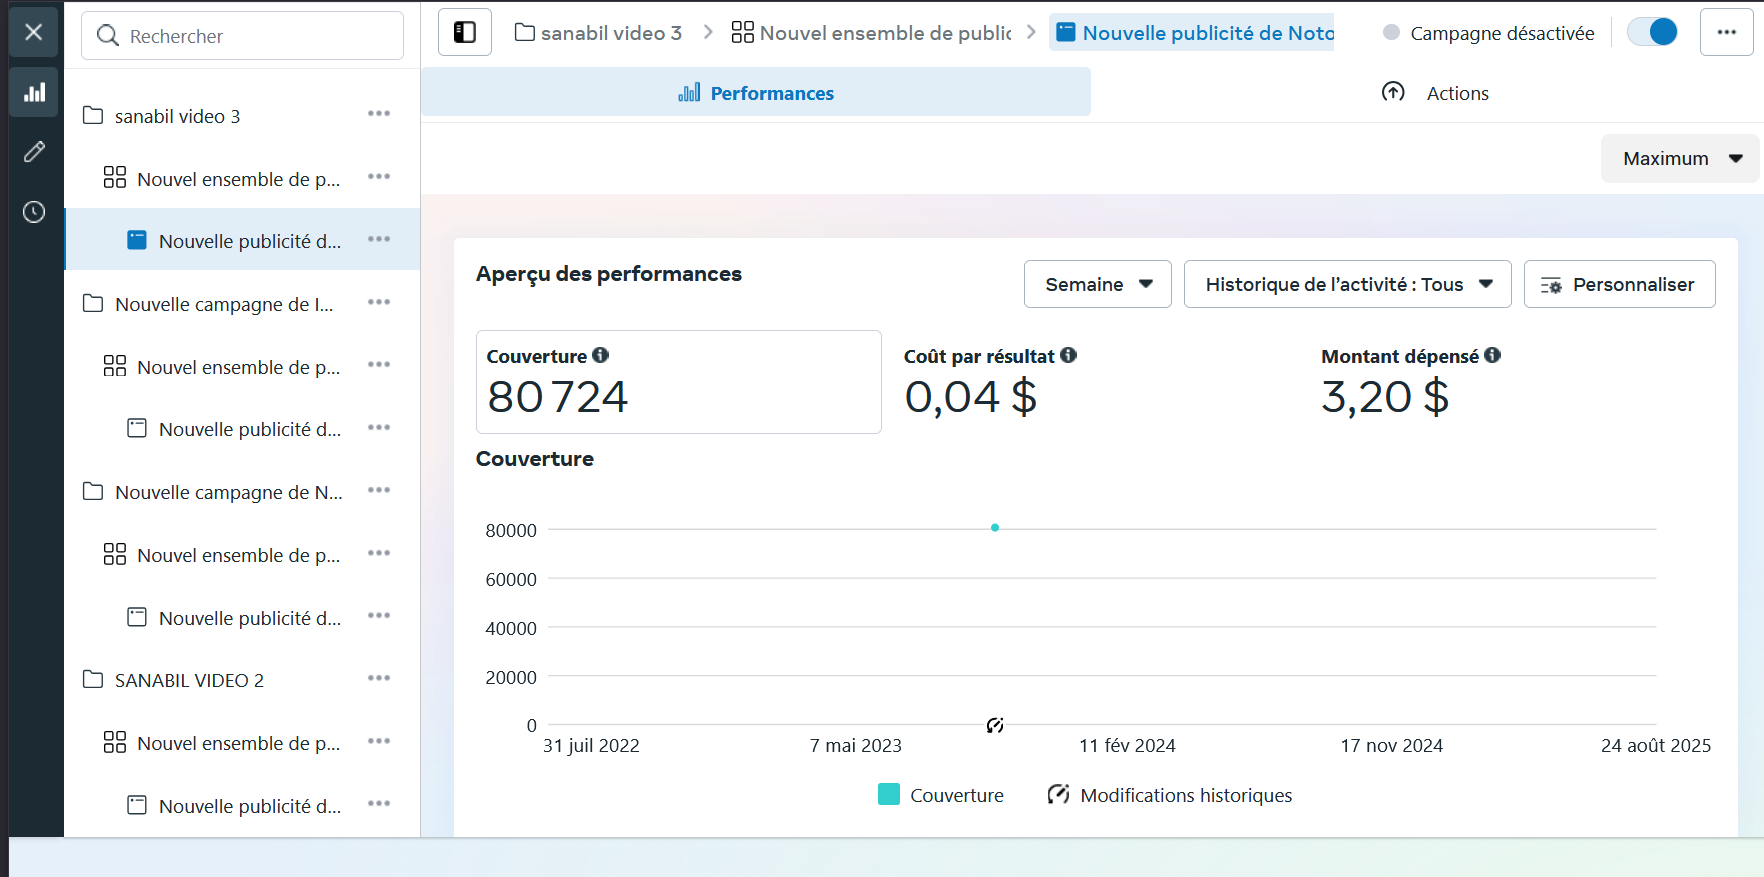The image size is (1764, 877).
Task: Click the Personnaliser button
Action: (1619, 285)
